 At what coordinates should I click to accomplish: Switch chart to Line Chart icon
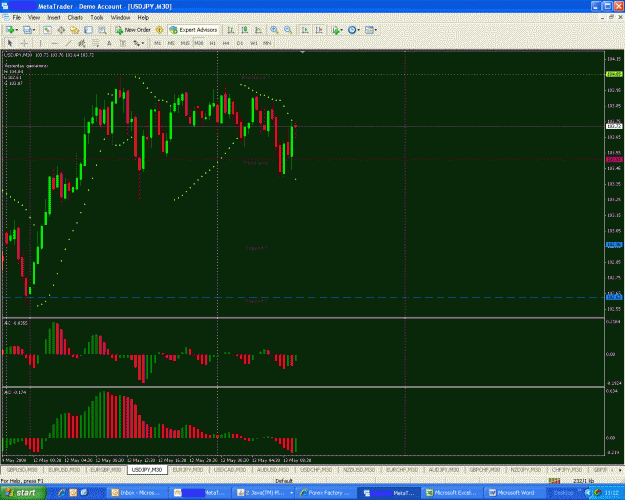click(x=258, y=30)
